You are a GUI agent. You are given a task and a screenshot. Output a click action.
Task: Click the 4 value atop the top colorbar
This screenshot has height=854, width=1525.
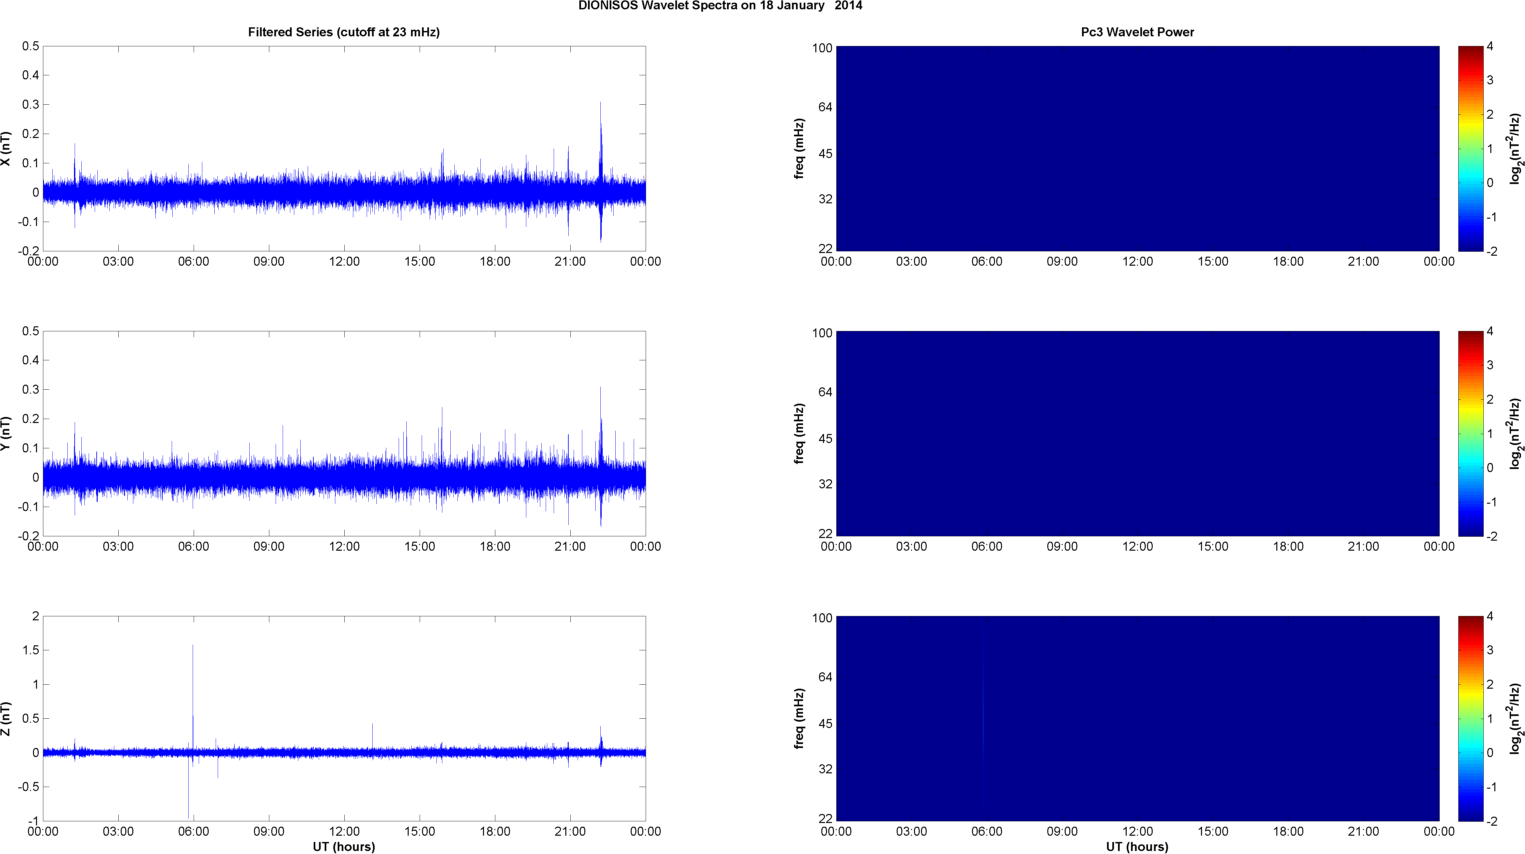click(1490, 47)
